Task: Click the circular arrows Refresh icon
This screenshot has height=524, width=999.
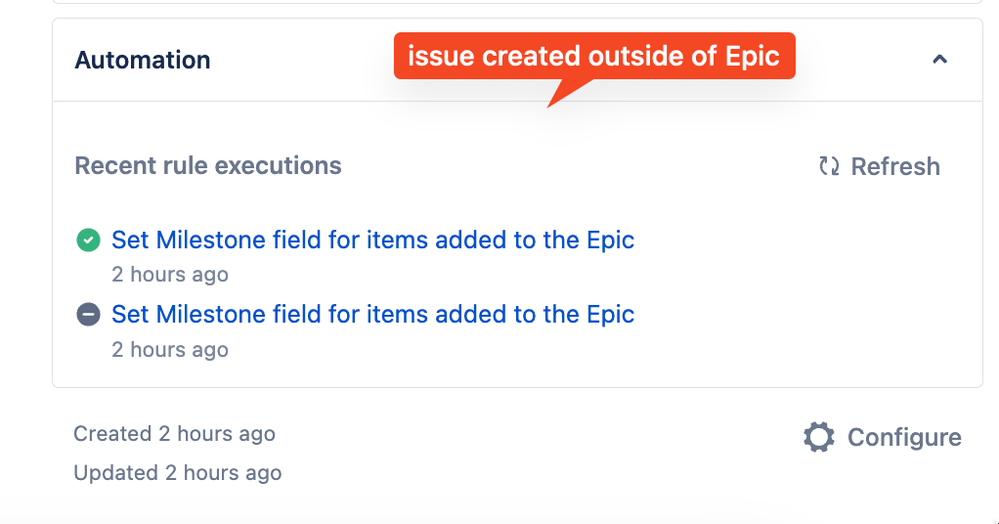Action: [x=829, y=166]
